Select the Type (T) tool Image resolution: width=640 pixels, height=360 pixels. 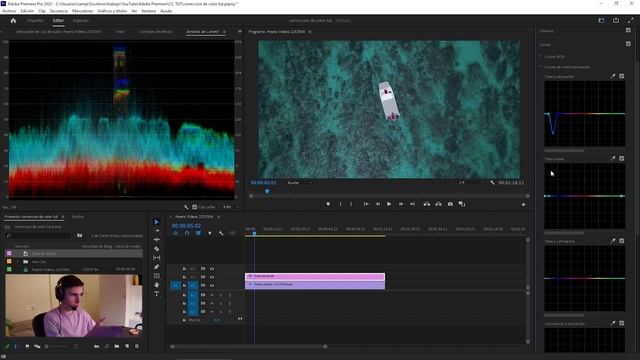coord(157,294)
